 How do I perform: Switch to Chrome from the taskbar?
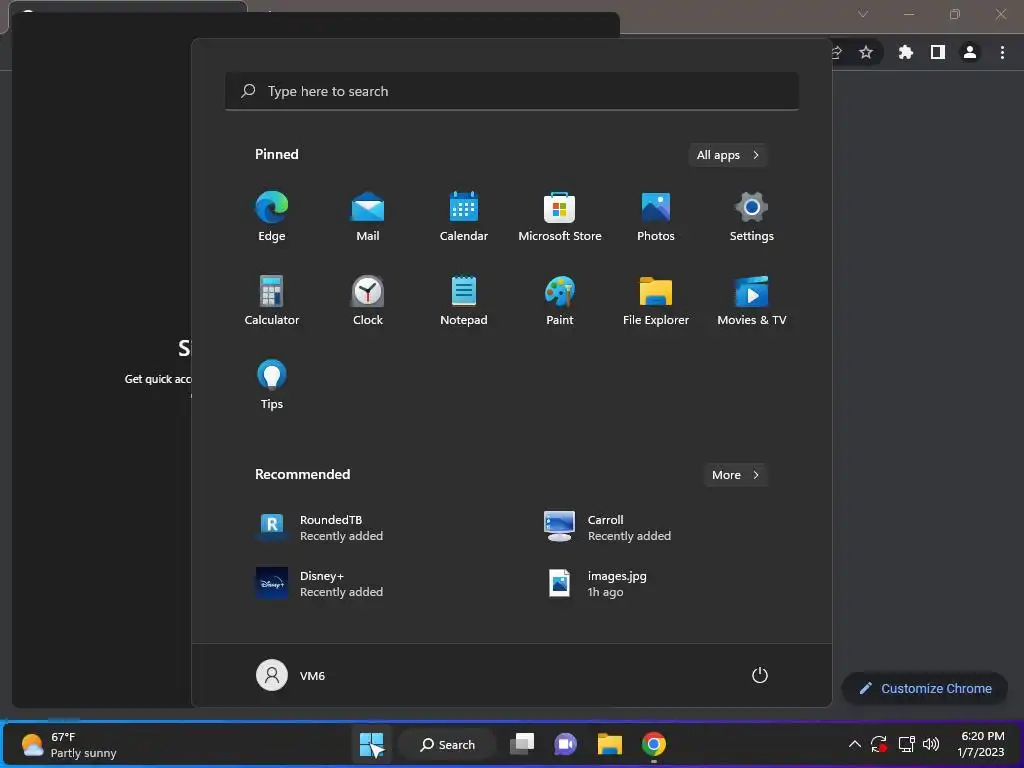pos(654,744)
